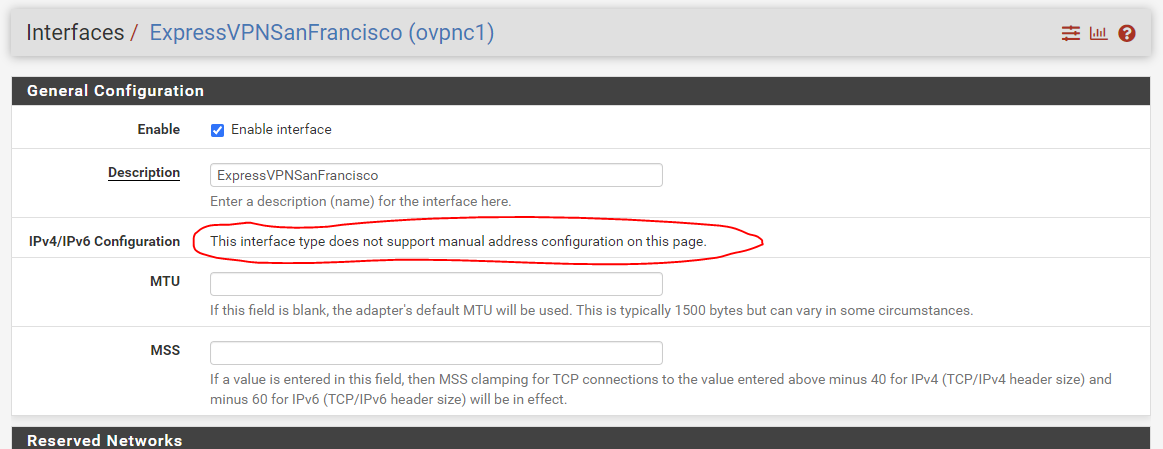This screenshot has height=449, width=1163.
Task: Click the Interfaces breadcrumb link
Action: [x=75, y=33]
